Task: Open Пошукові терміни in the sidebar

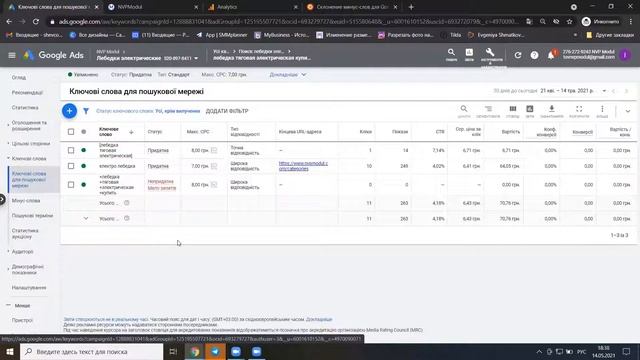Action: (x=32, y=216)
